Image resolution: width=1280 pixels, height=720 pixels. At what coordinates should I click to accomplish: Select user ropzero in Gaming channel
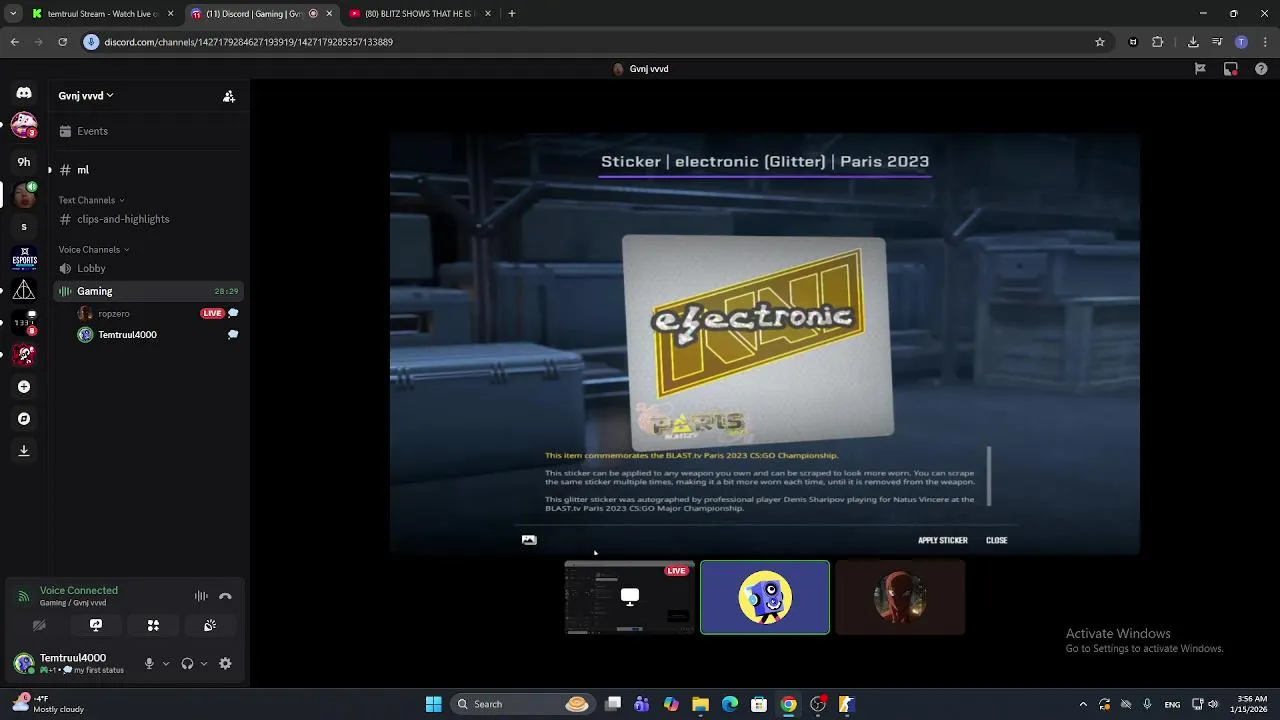[113, 314]
